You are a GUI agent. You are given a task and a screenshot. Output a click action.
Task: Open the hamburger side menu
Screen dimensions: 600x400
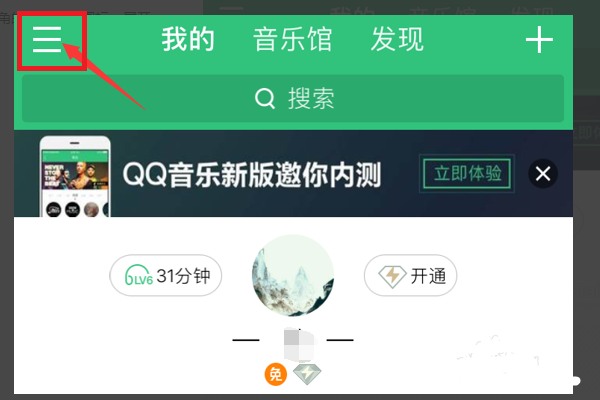(47, 40)
